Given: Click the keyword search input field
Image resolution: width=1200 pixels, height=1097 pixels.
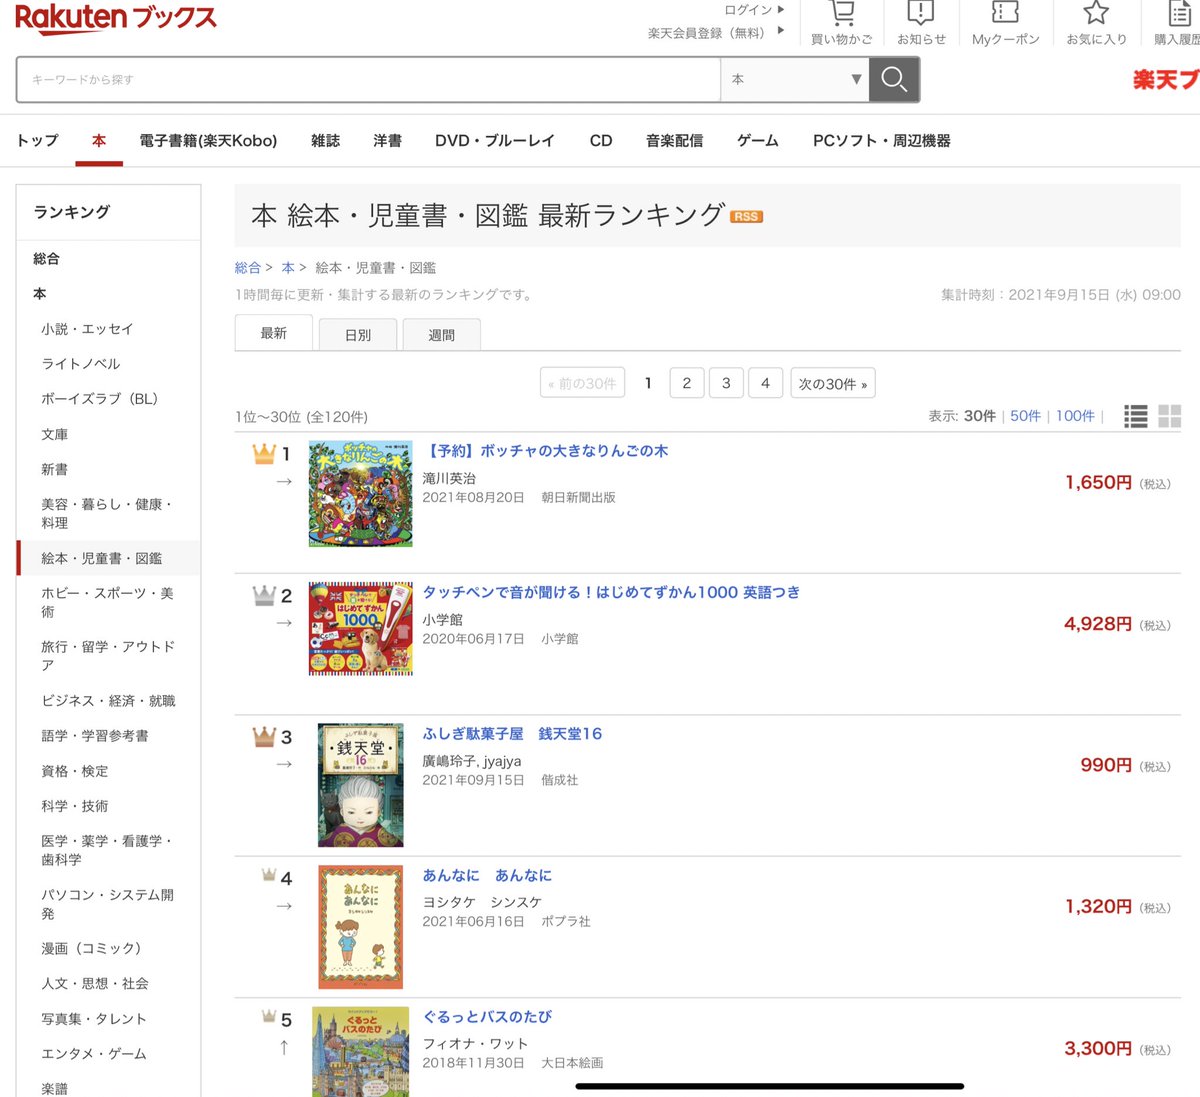Looking at the screenshot, I should 368,80.
